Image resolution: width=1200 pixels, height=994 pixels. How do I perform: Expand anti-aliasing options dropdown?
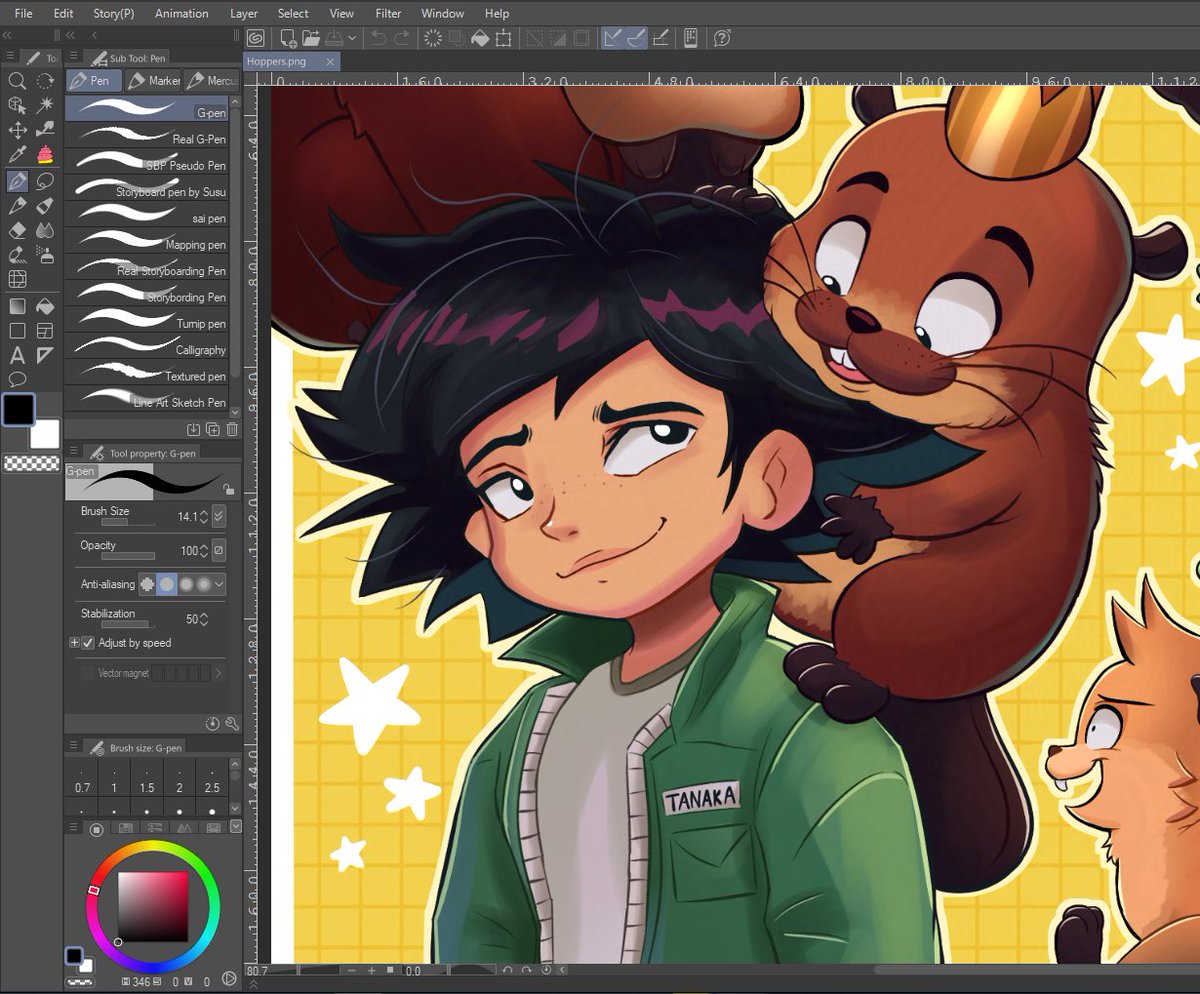pyautogui.click(x=220, y=583)
